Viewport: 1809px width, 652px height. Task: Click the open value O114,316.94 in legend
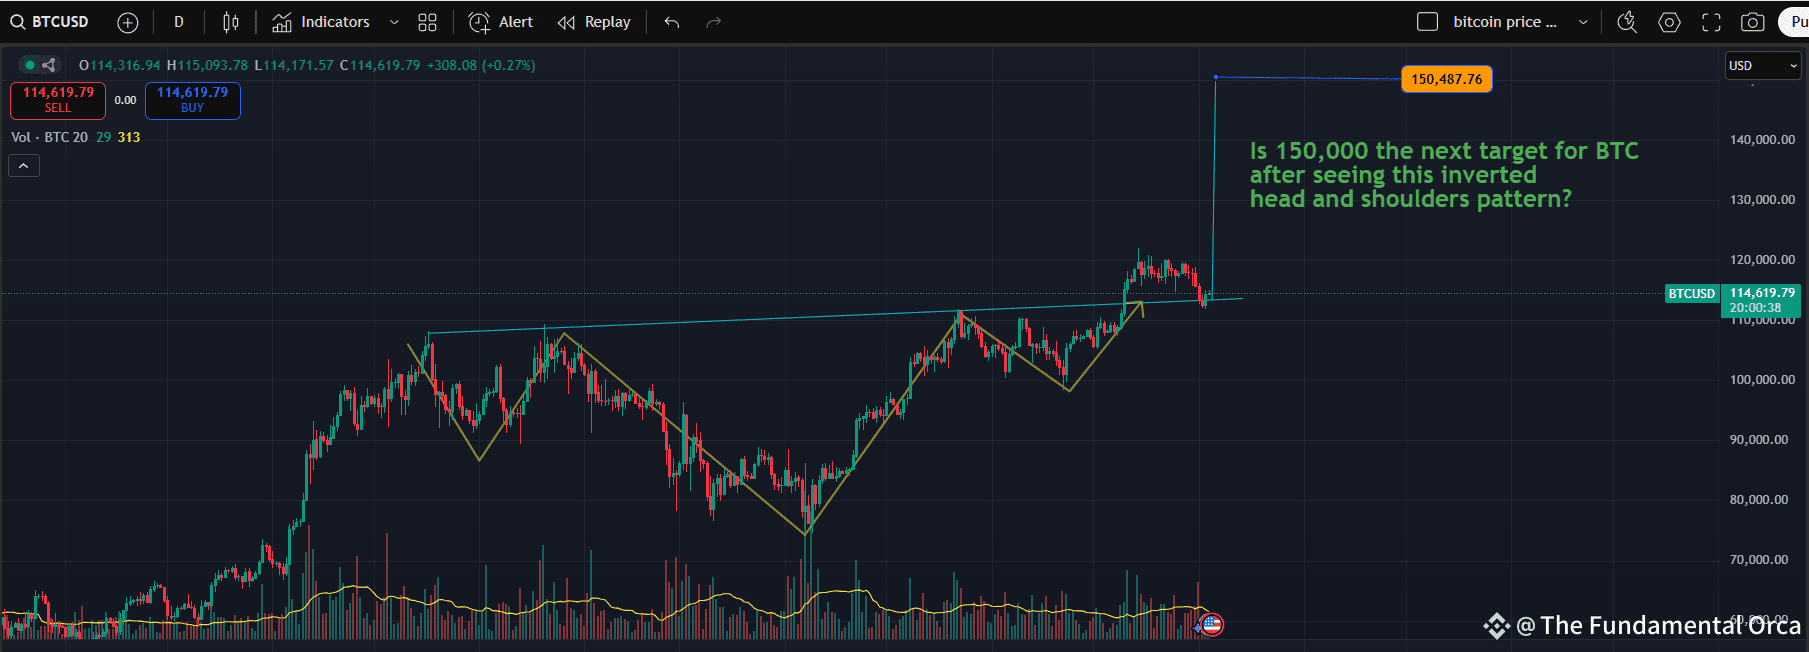coord(119,65)
